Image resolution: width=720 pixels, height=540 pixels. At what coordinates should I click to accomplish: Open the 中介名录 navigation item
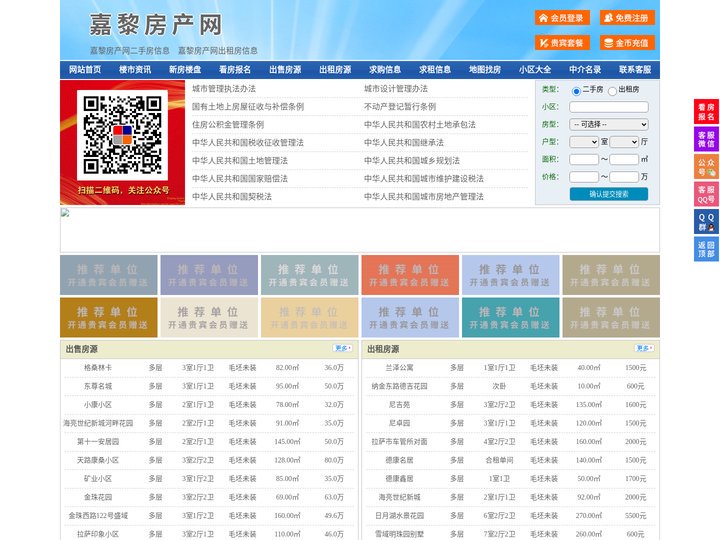coord(585,70)
